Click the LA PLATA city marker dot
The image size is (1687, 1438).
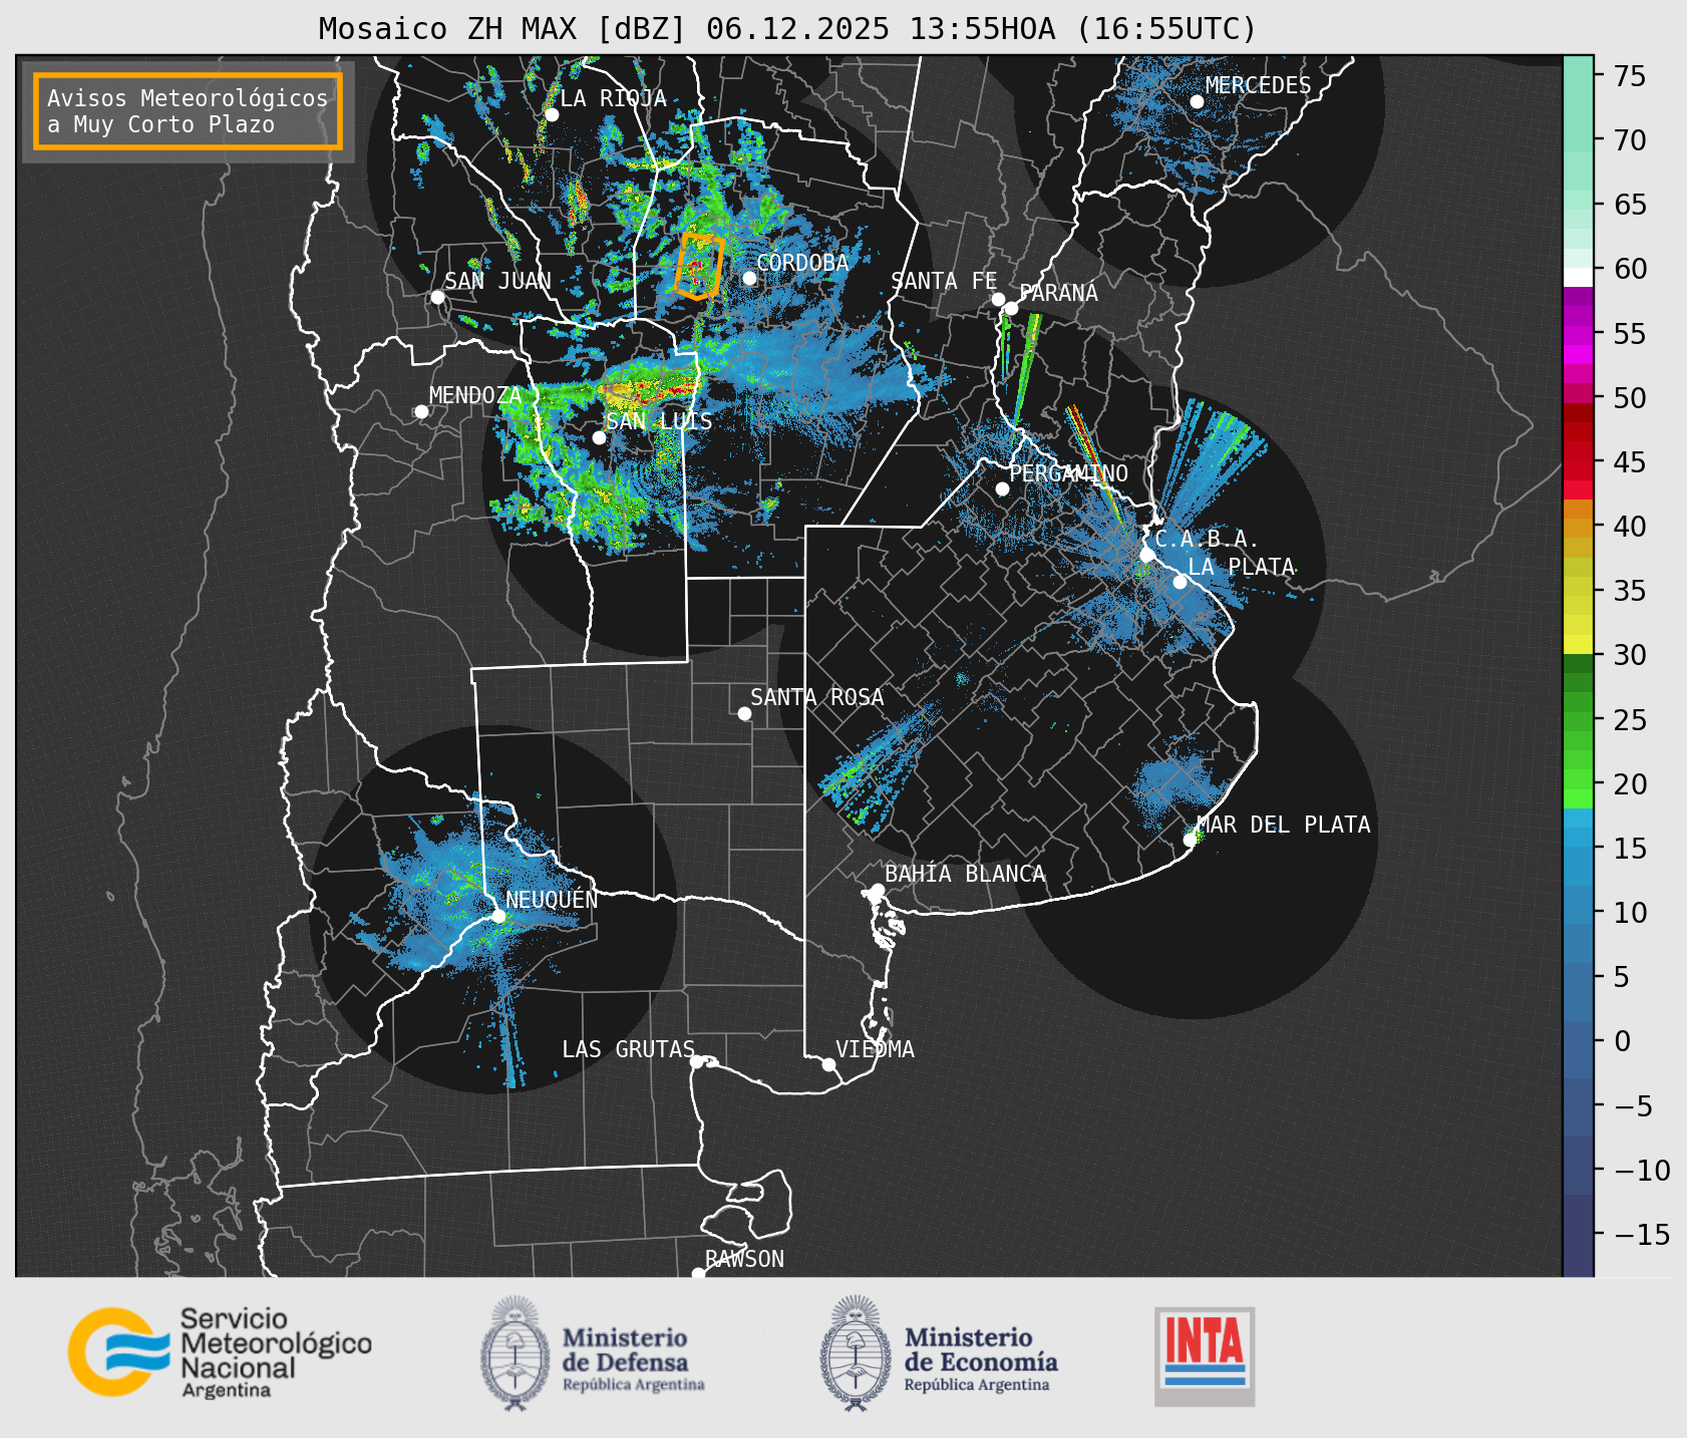click(x=1180, y=582)
